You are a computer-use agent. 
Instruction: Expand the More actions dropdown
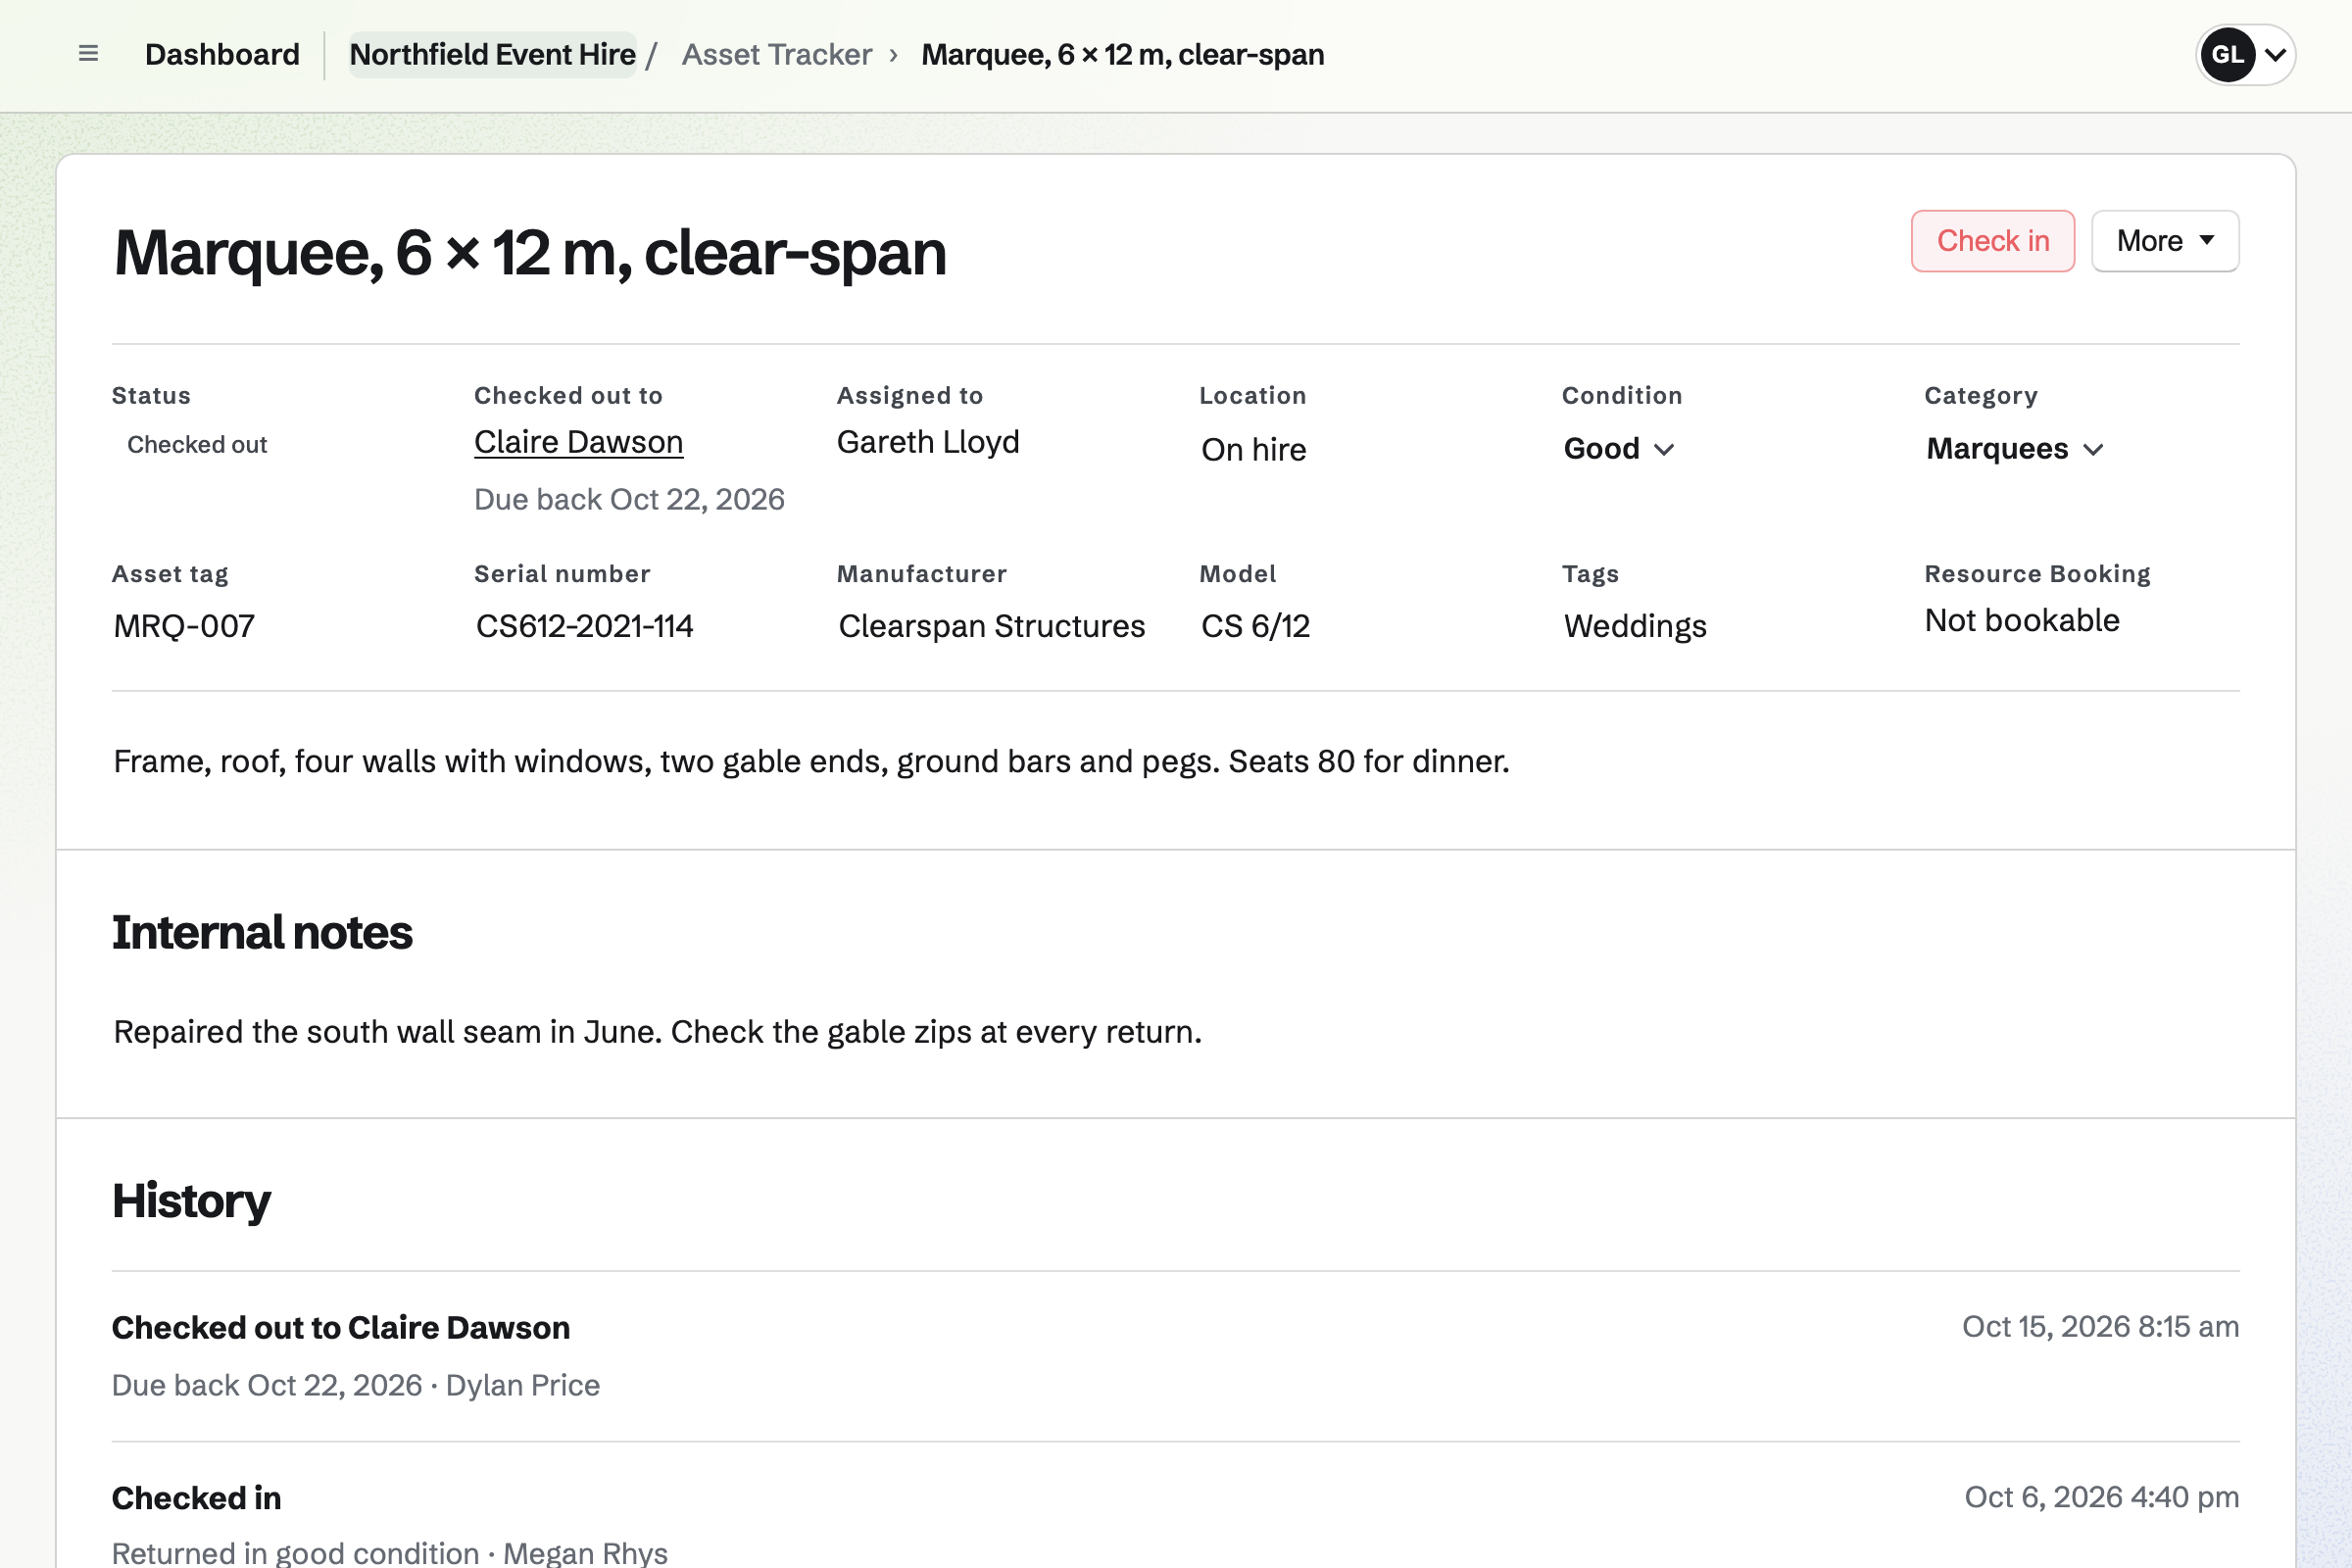[2165, 241]
